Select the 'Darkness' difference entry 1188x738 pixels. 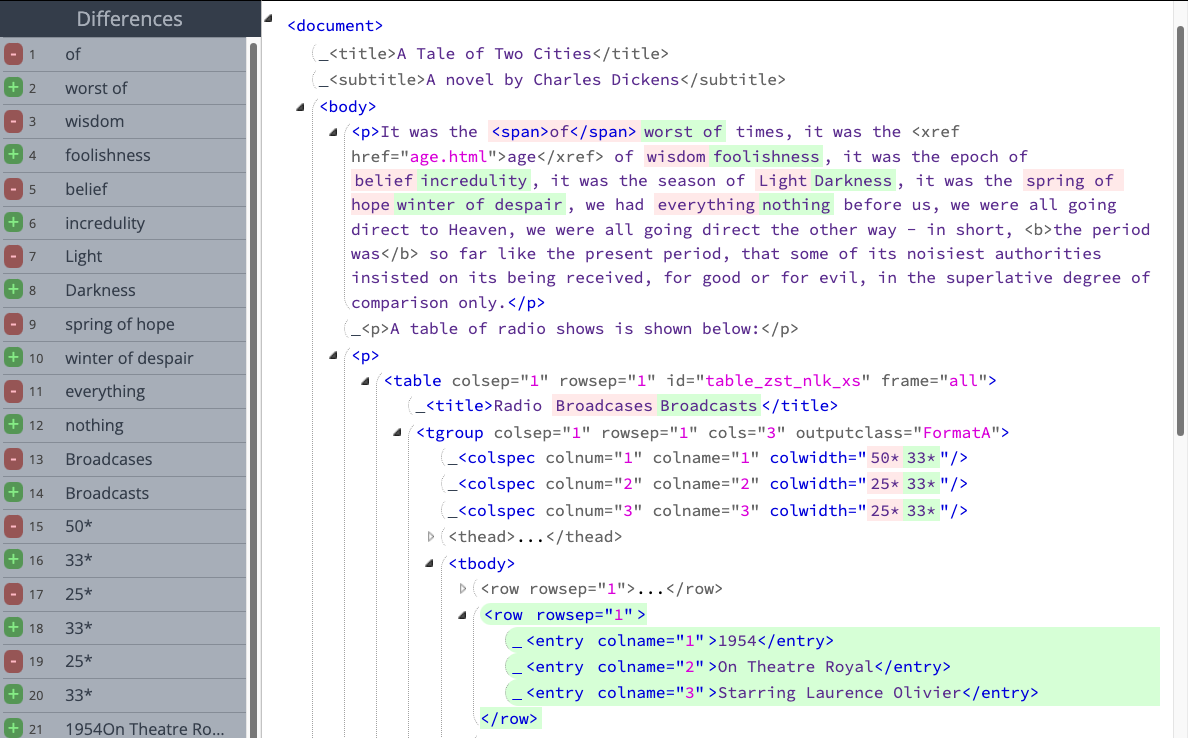click(x=100, y=290)
